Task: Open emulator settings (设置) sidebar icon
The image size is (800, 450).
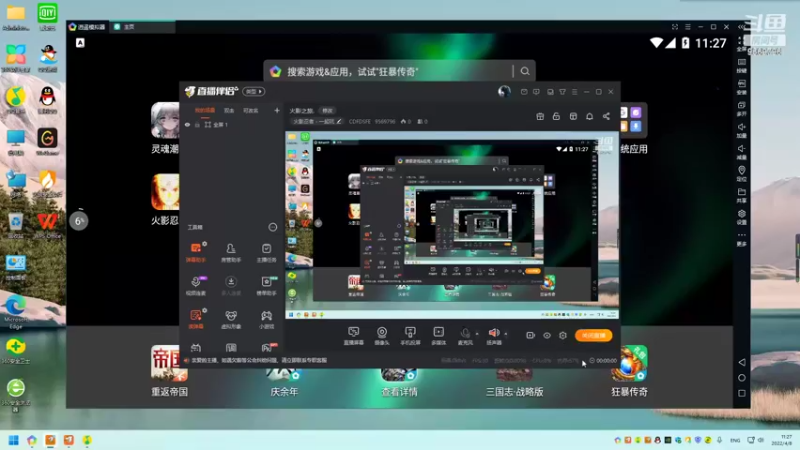Action: pos(742,216)
